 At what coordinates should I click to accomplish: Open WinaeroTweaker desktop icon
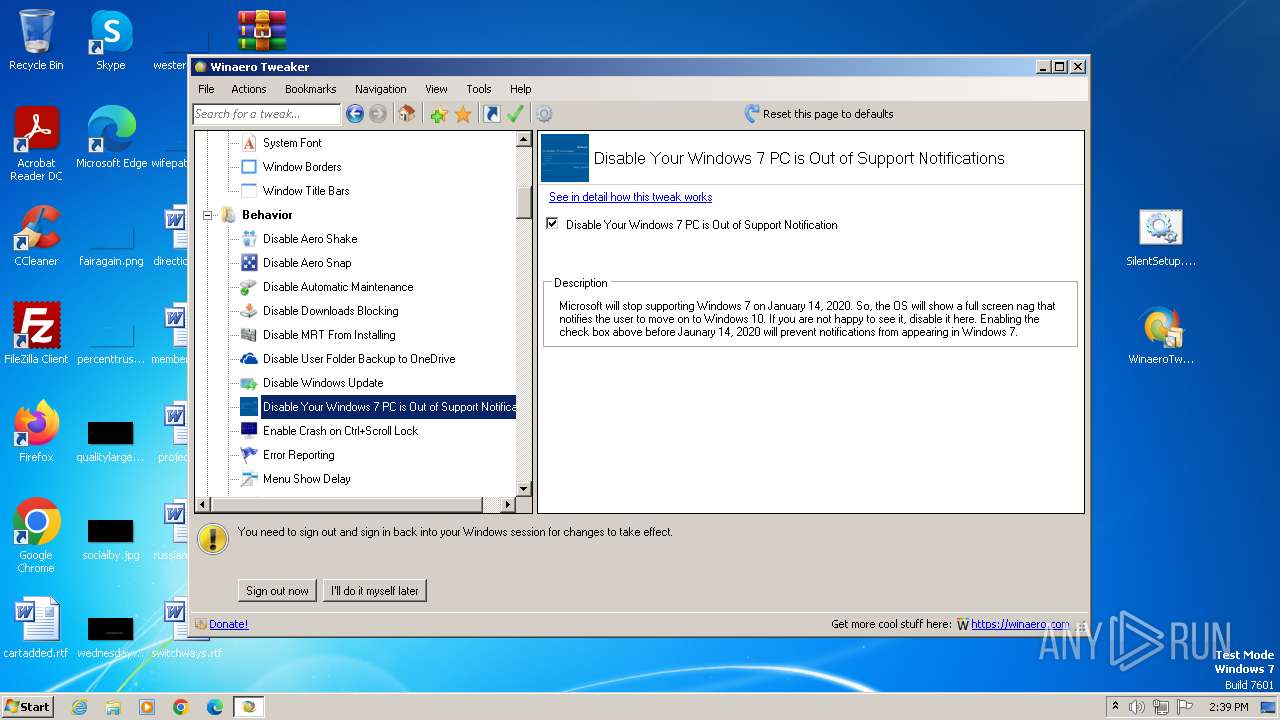(1160, 335)
